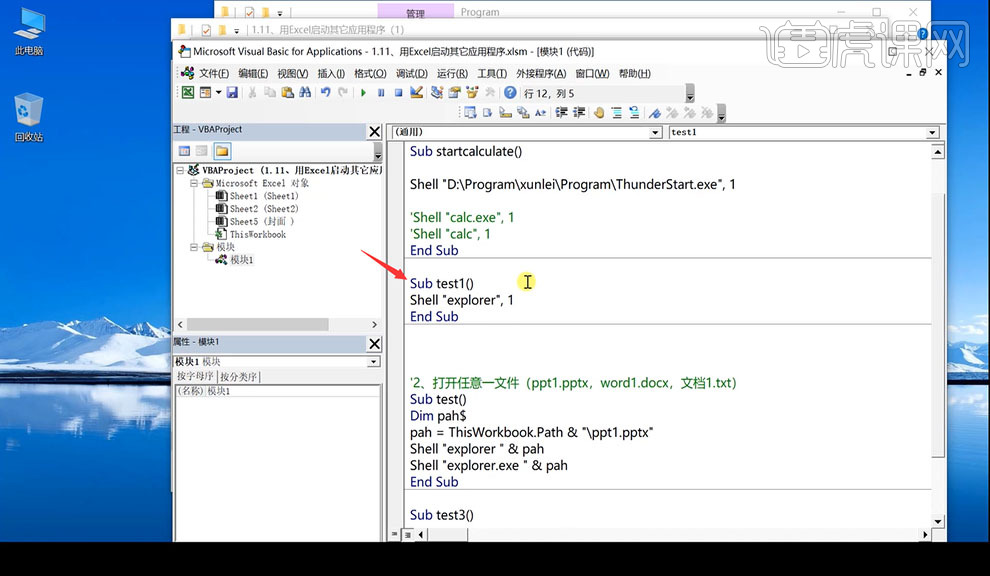Switch to Excel via the green Excel icon

[x=188, y=93]
